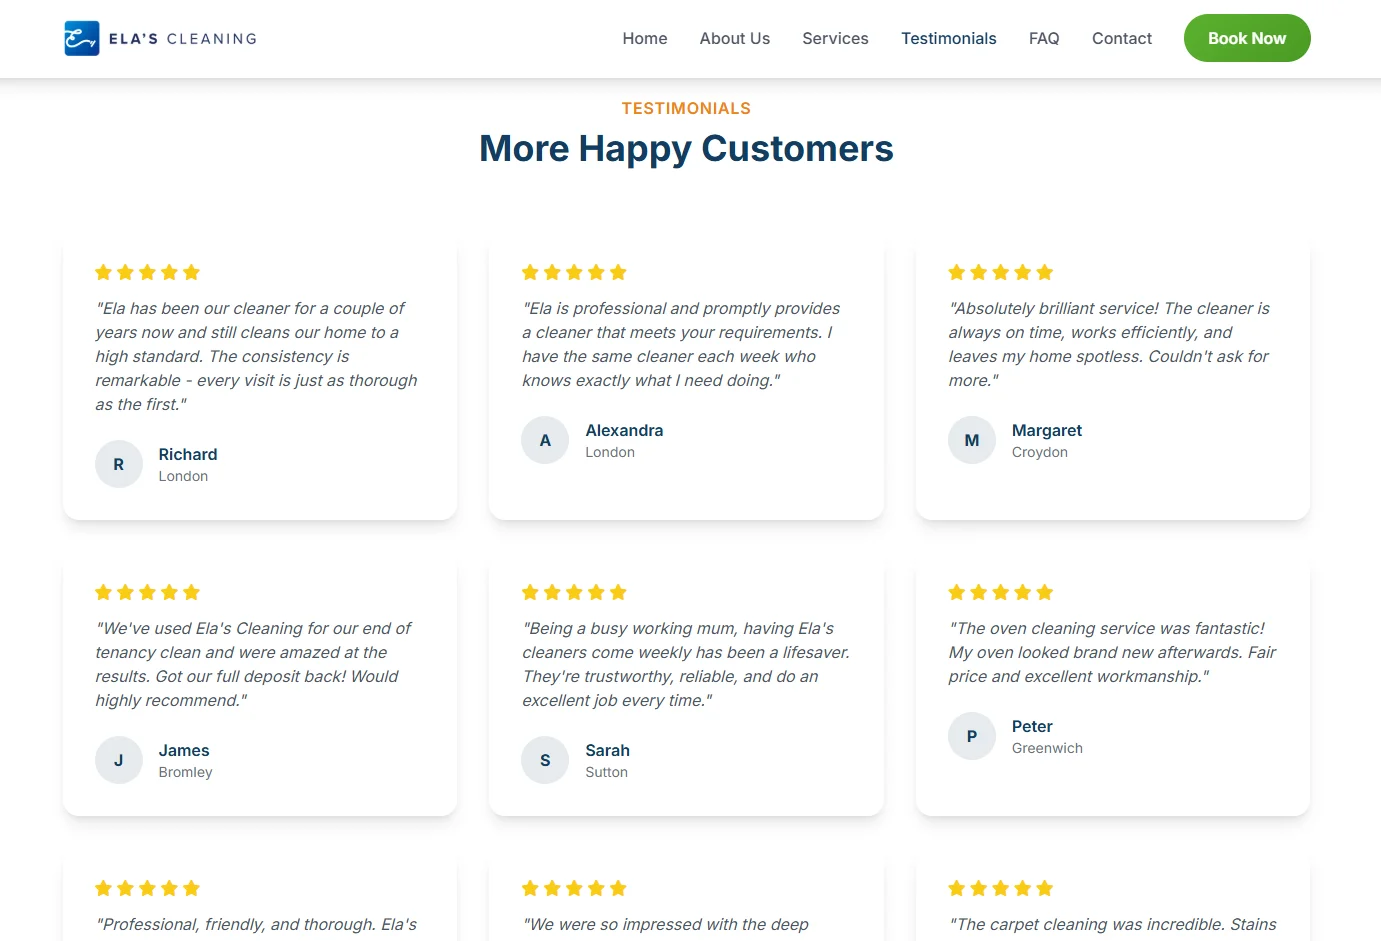Select Alexandra's avatar circle
Viewport: 1381px width, 941px height.
[545, 440]
